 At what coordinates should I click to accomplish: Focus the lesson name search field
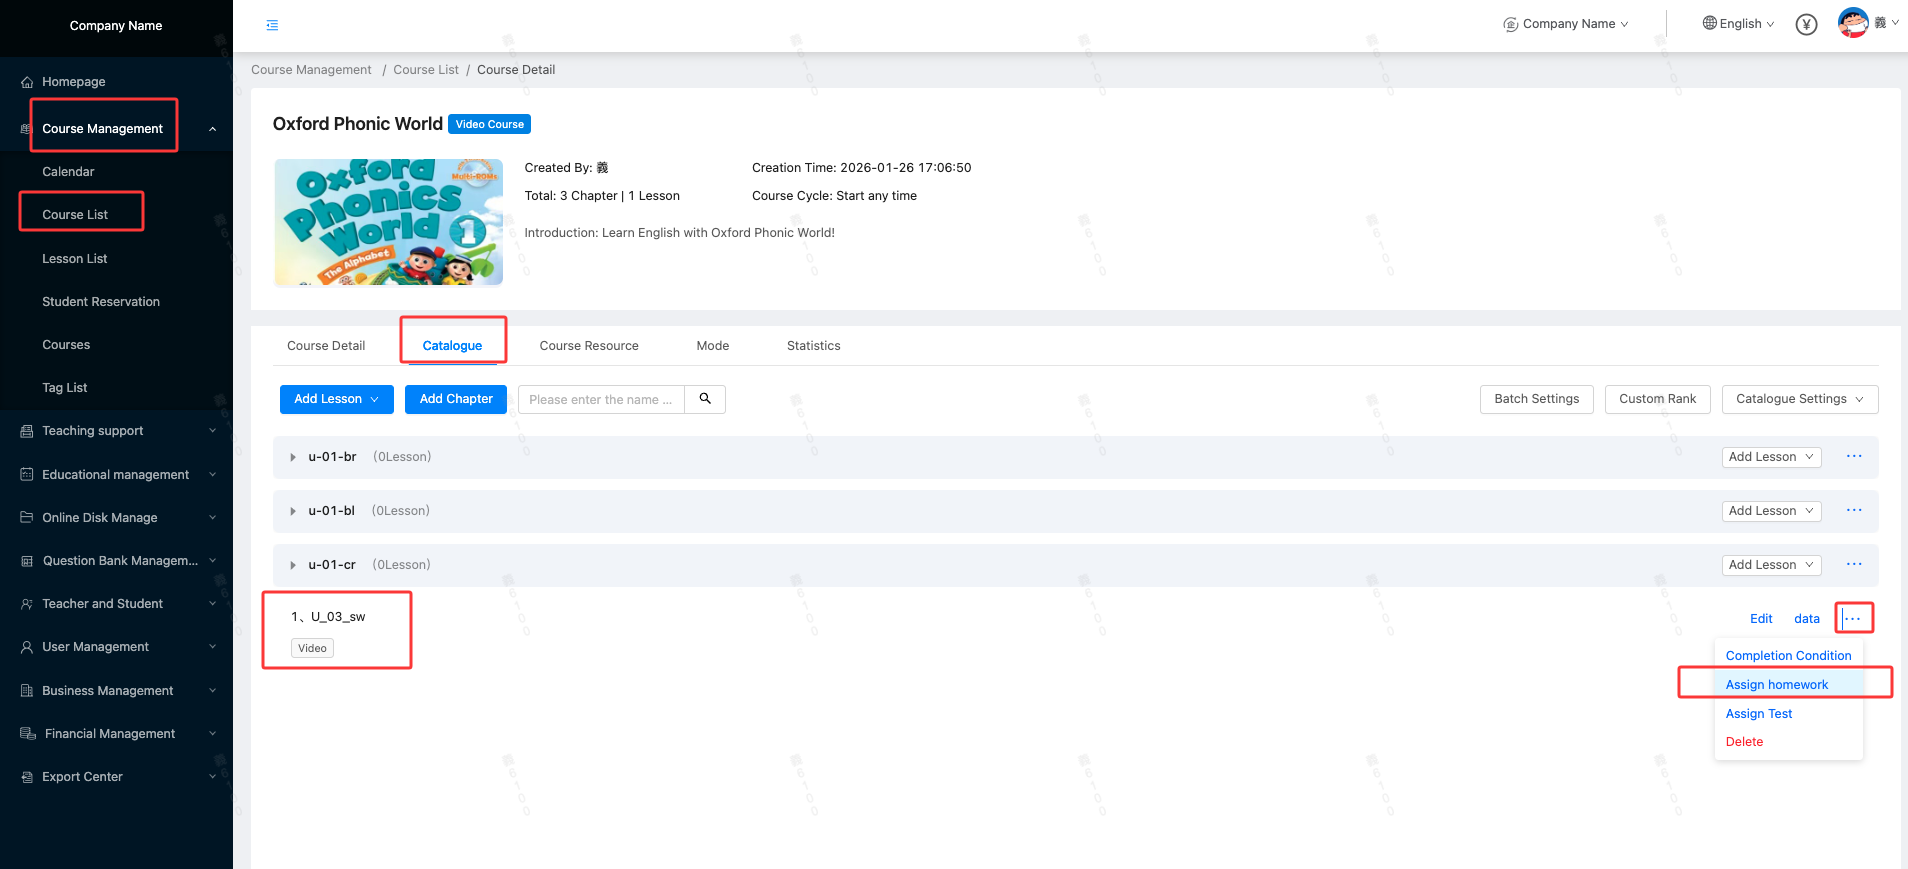(600, 400)
